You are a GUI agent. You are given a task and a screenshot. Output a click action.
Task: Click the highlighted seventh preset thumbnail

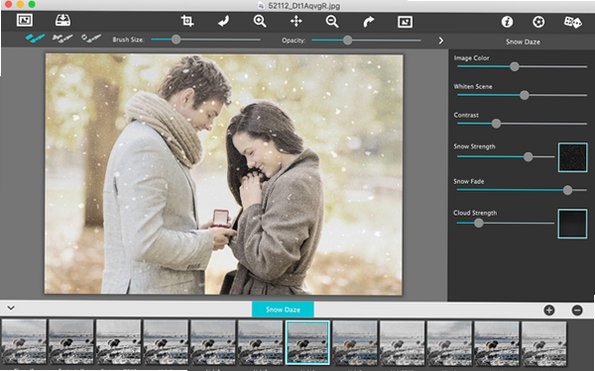click(307, 343)
